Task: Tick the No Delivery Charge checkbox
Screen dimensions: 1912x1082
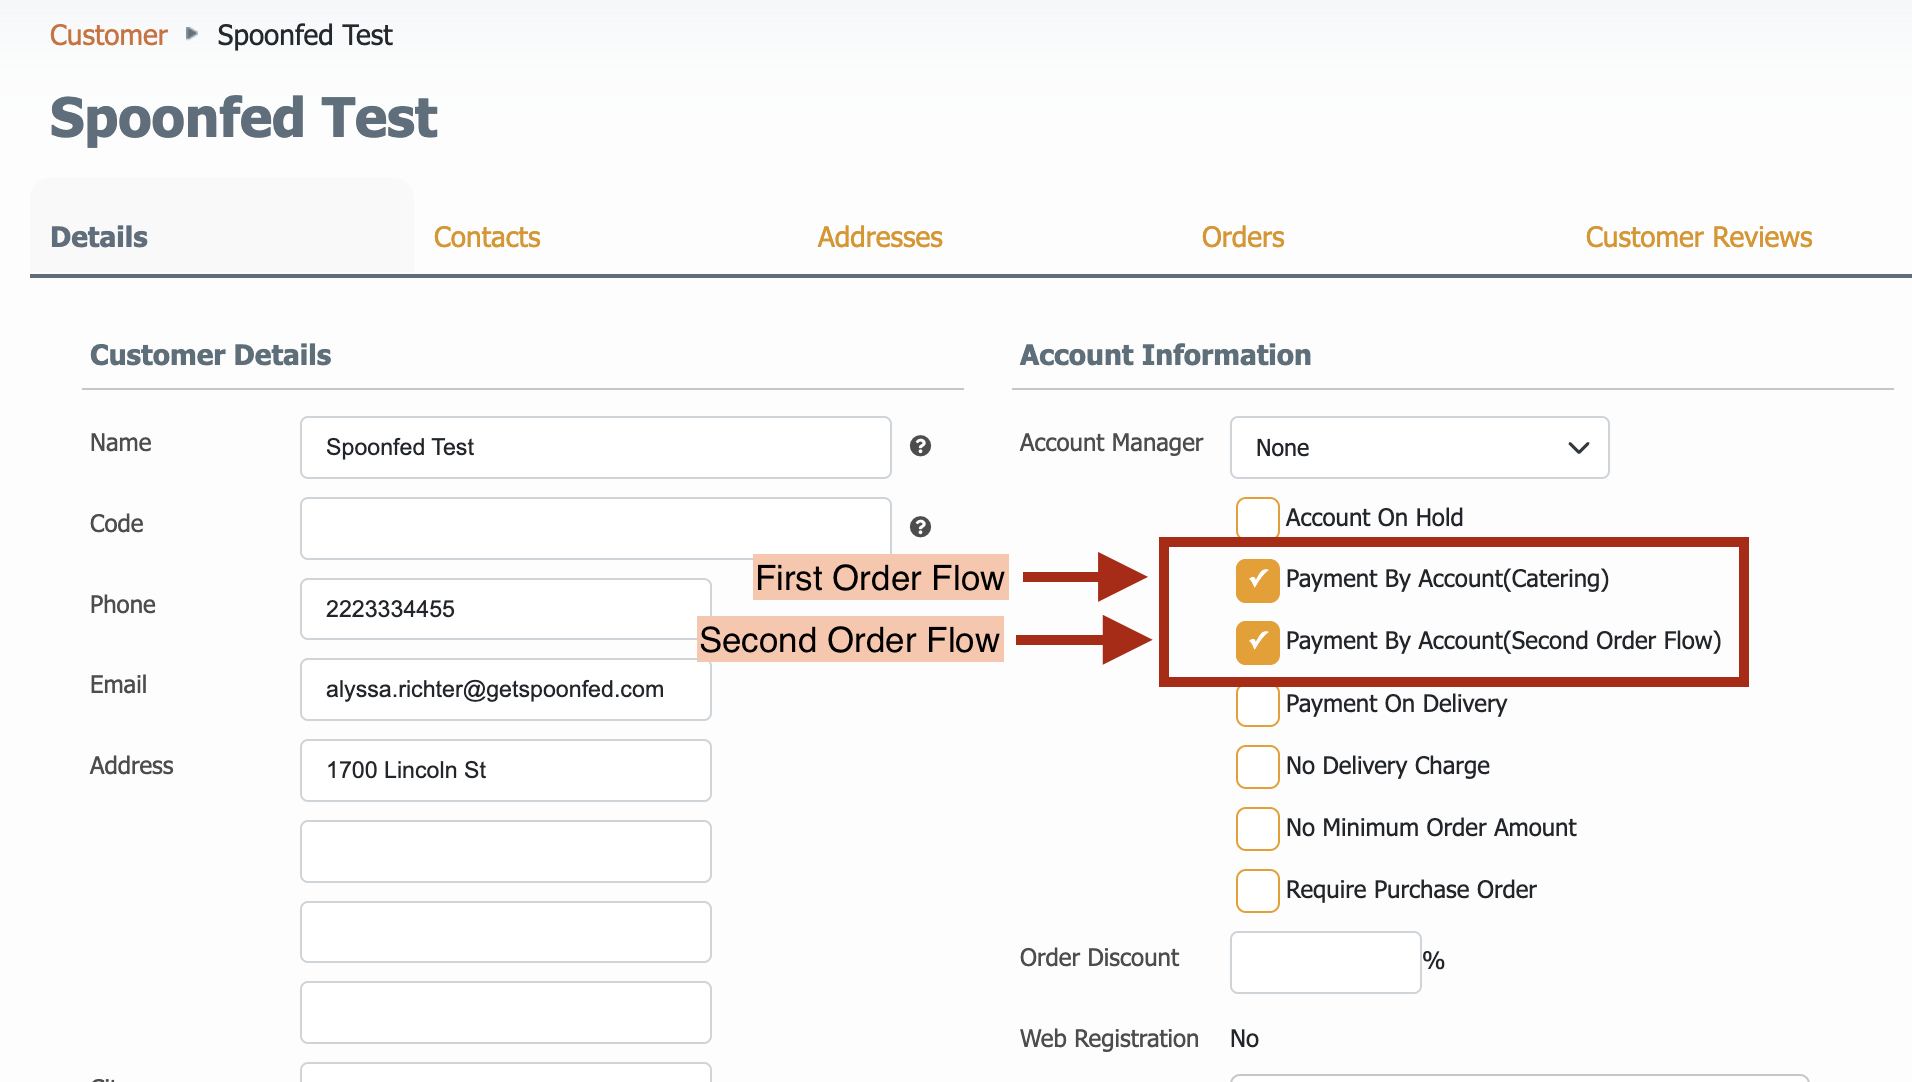Action: [1257, 766]
